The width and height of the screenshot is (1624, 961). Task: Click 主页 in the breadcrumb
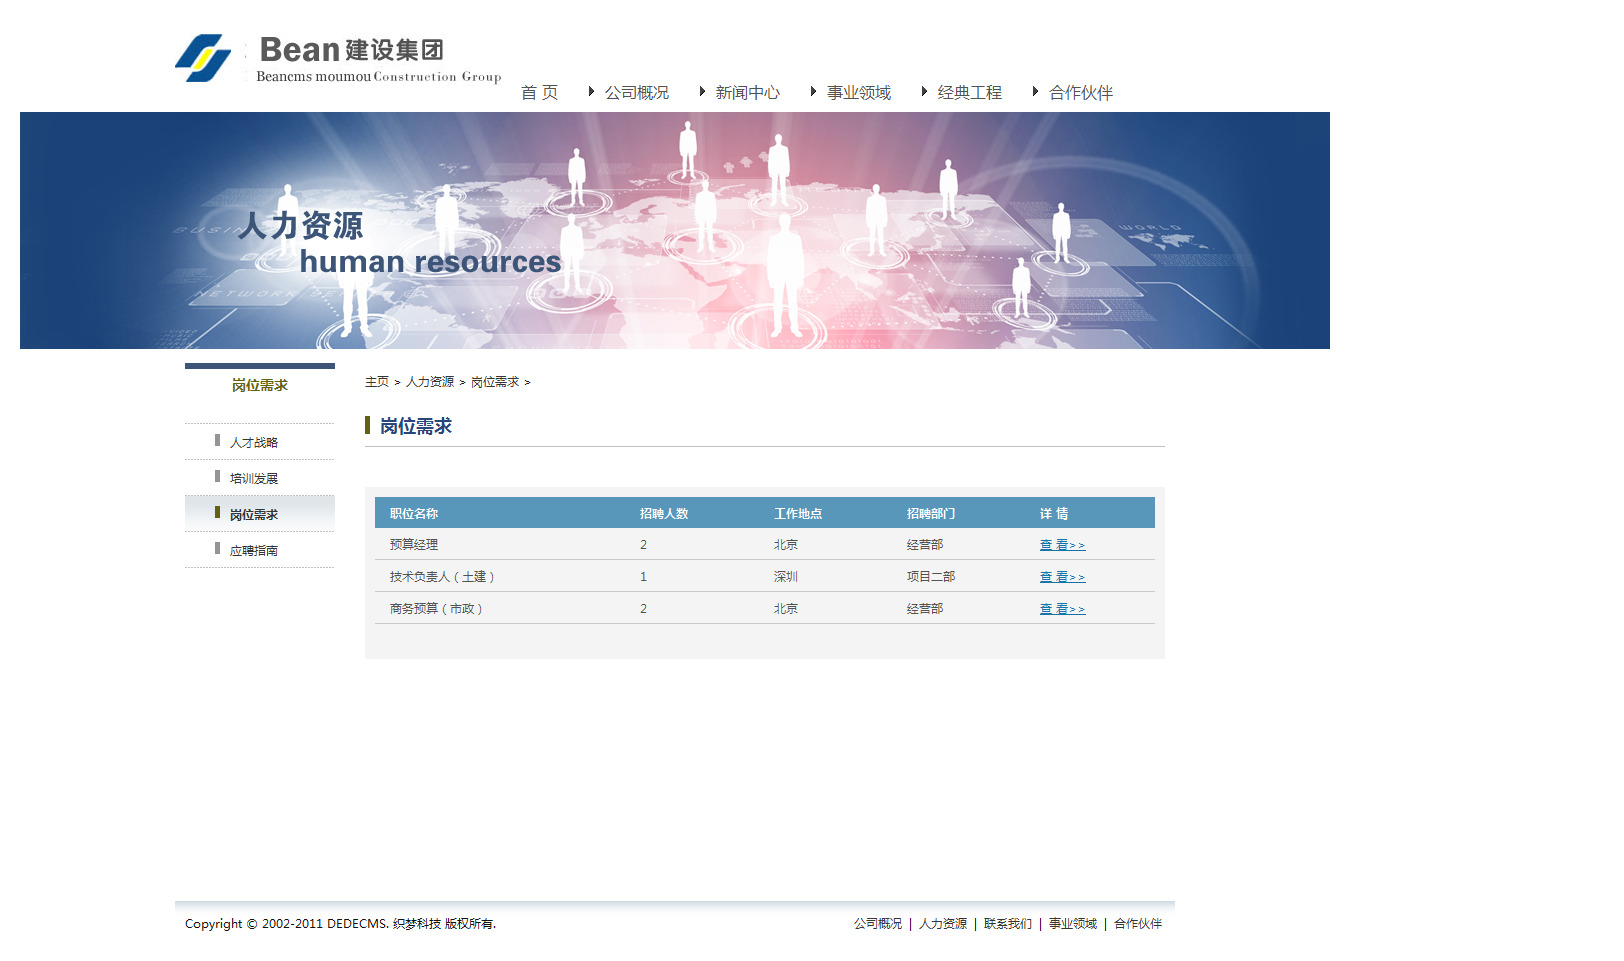point(377,382)
